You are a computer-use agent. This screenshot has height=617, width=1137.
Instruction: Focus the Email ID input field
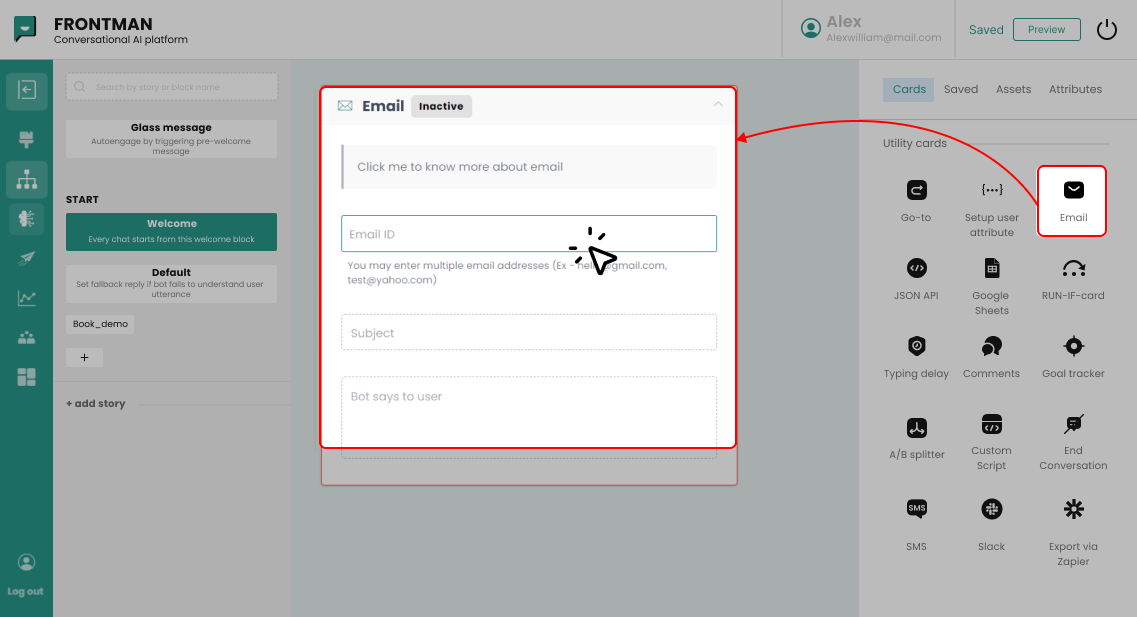[x=460, y=234]
